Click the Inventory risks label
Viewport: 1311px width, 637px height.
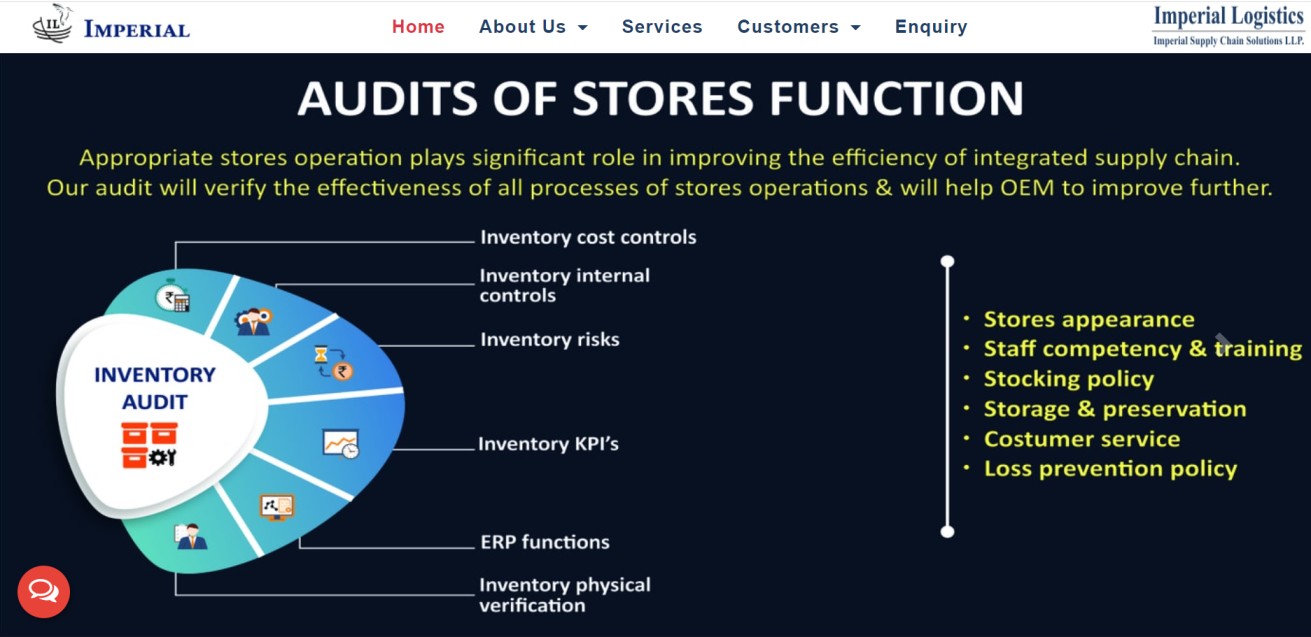(x=550, y=340)
